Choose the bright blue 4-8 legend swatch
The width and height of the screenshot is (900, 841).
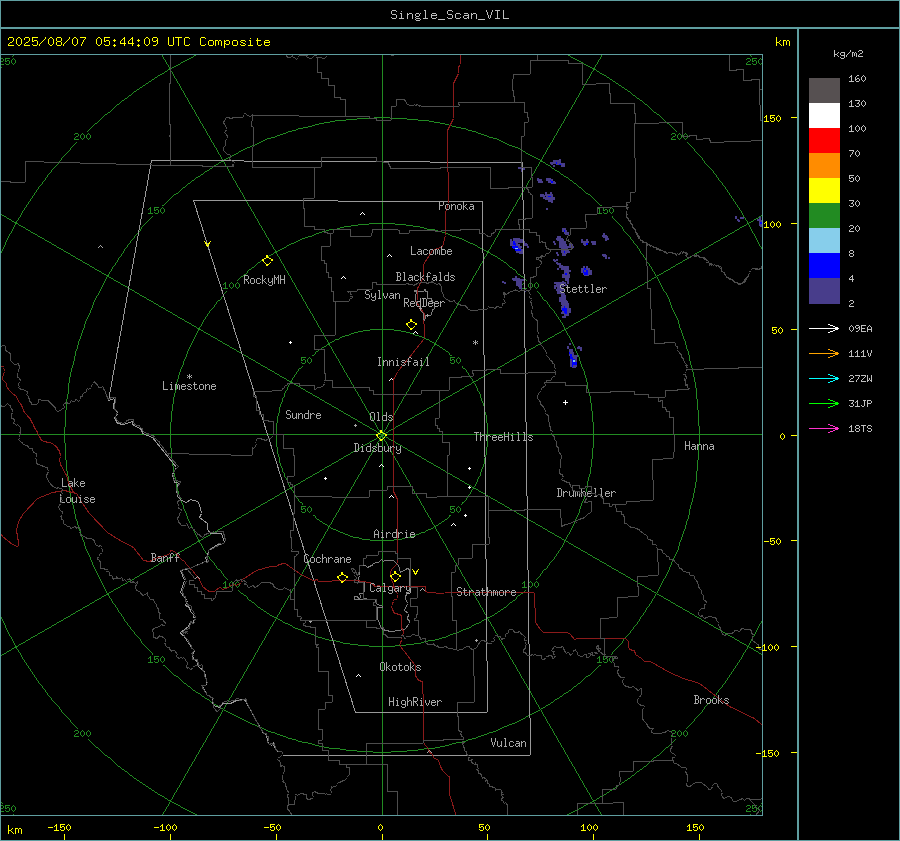824,265
